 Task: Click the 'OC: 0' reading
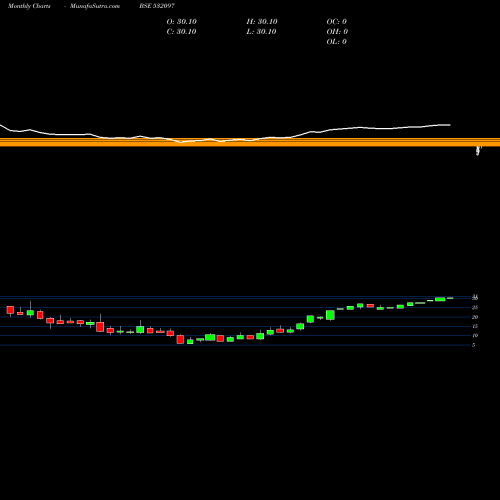337,22
